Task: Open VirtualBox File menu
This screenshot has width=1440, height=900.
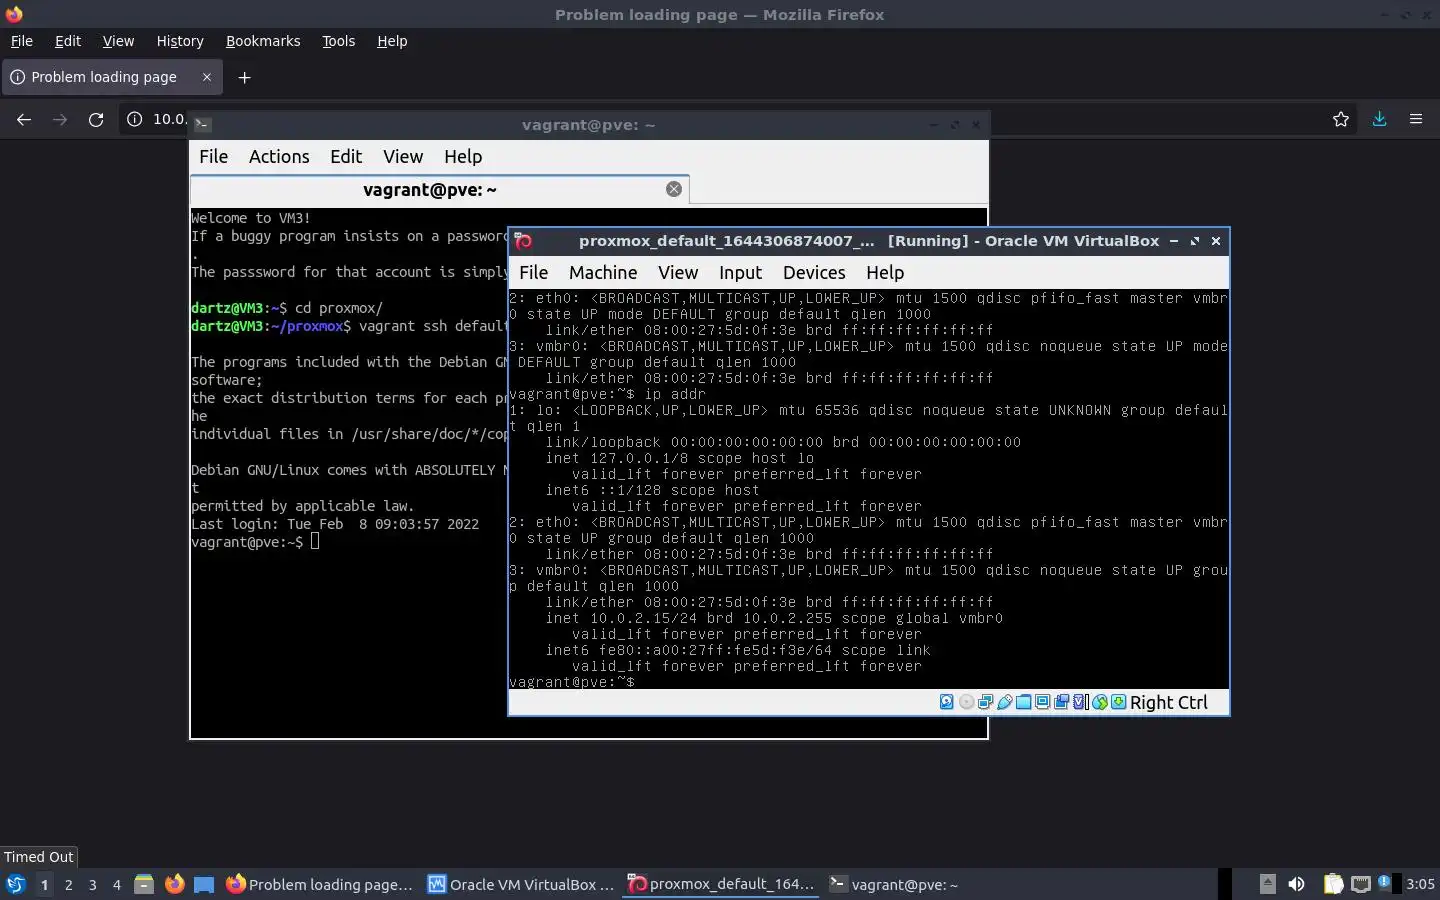Action: click(533, 272)
